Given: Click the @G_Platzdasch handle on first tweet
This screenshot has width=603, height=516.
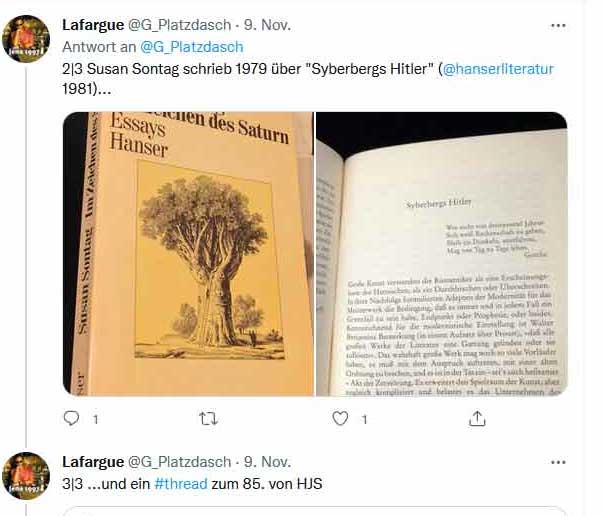Looking at the screenshot, I should tap(179, 25).
